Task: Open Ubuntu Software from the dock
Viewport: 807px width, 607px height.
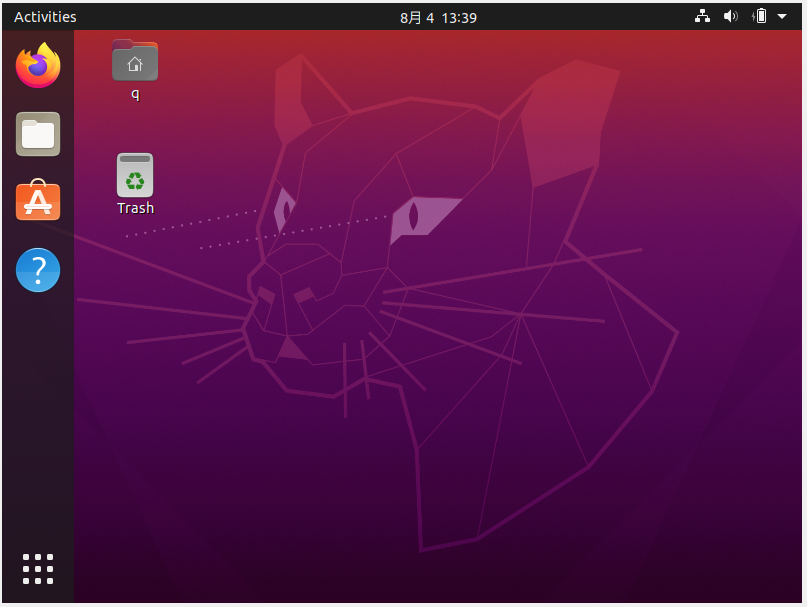Action: pyautogui.click(x=38, y=200)
